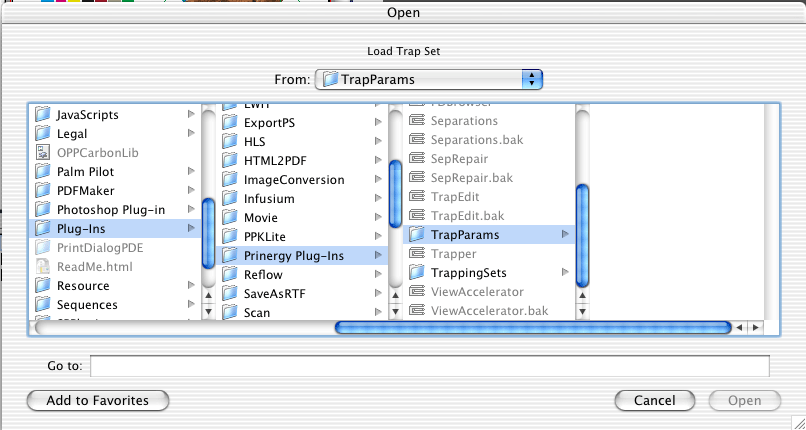Expand the TrappingSets folder arrow
The width and height of the screenshot is (806, 430).
pyautogui.click(x=565, y=273)
